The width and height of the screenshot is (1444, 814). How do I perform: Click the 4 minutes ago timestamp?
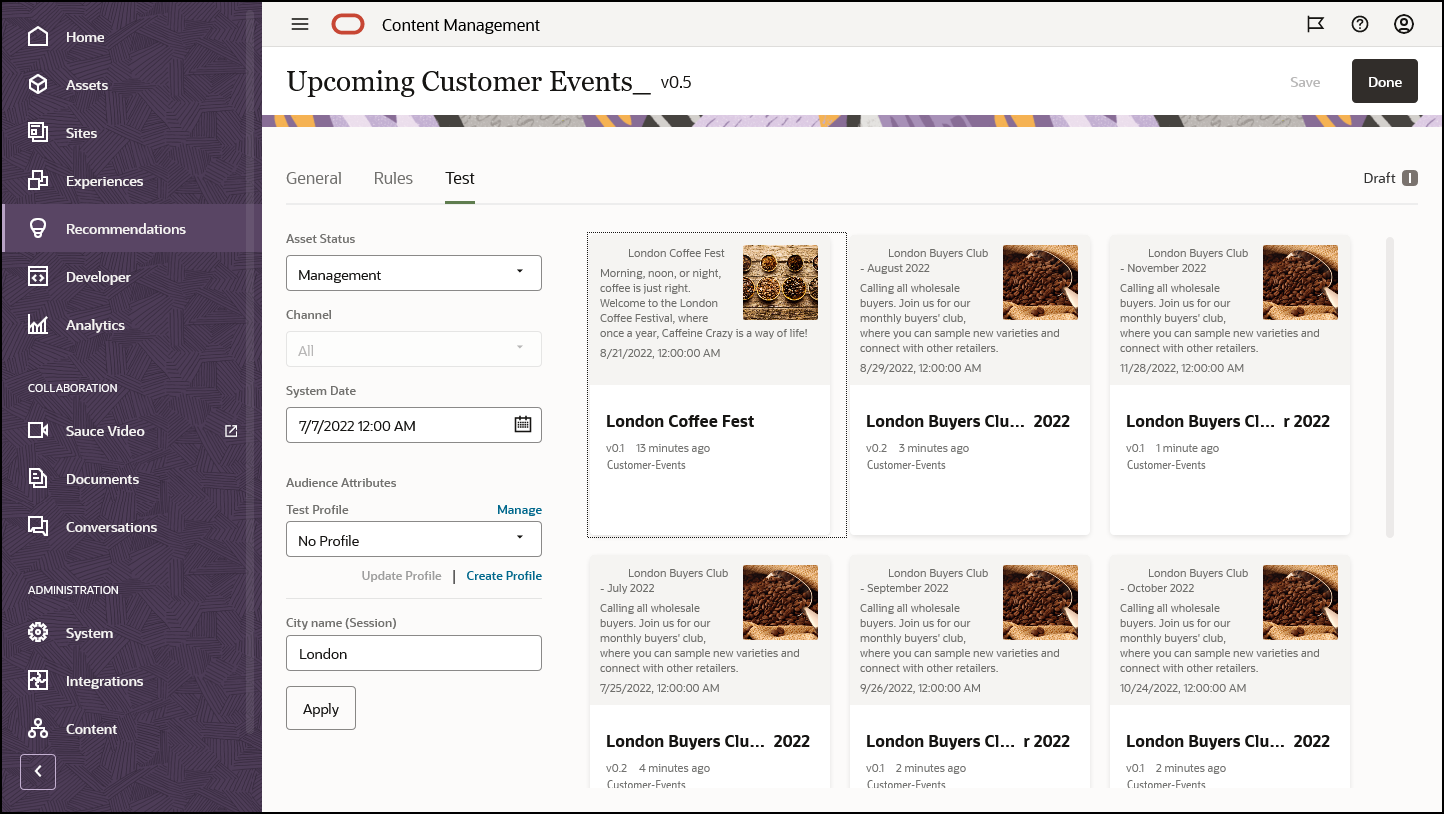[674, 768]
